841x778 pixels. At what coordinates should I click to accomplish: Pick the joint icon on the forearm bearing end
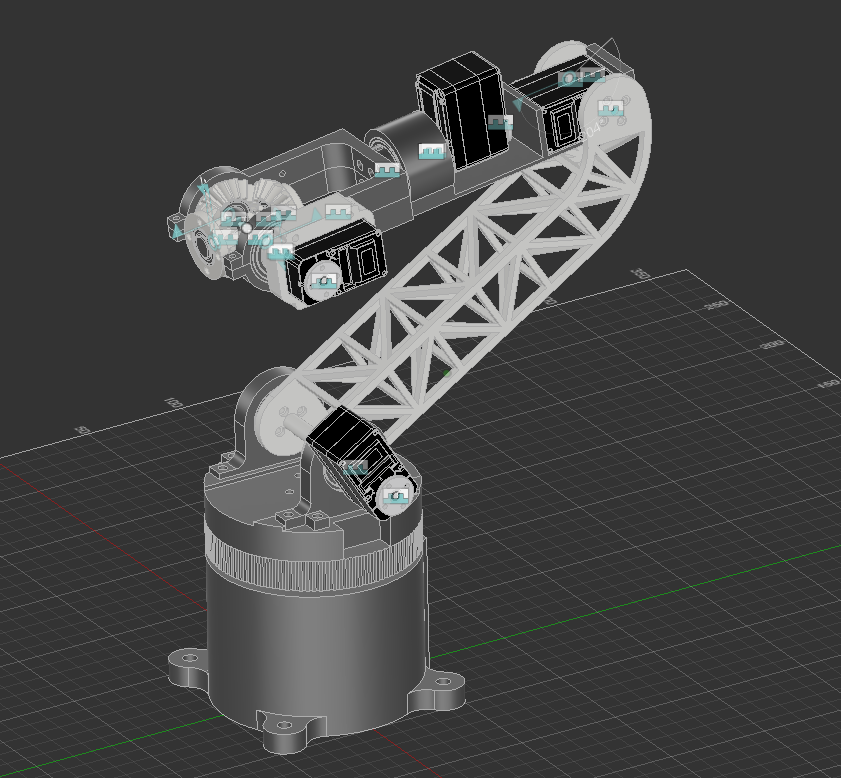387,170
